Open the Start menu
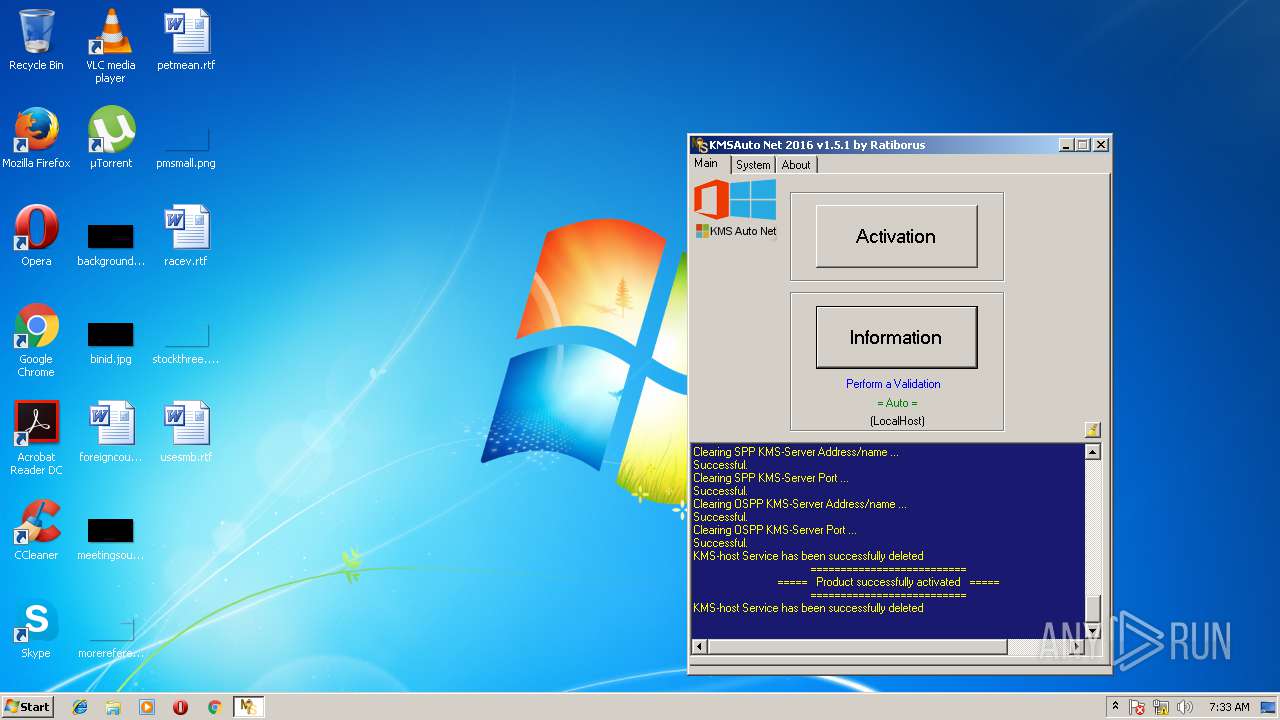 pyautogui.click(x=27, y=707)
